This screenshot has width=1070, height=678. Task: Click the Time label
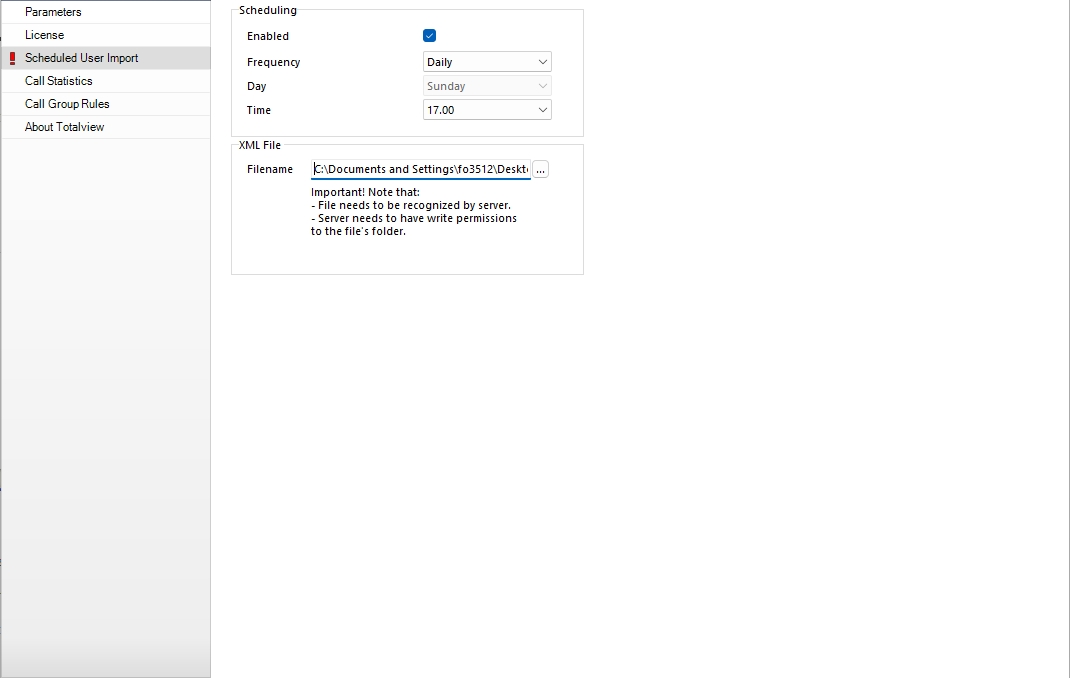259,110
